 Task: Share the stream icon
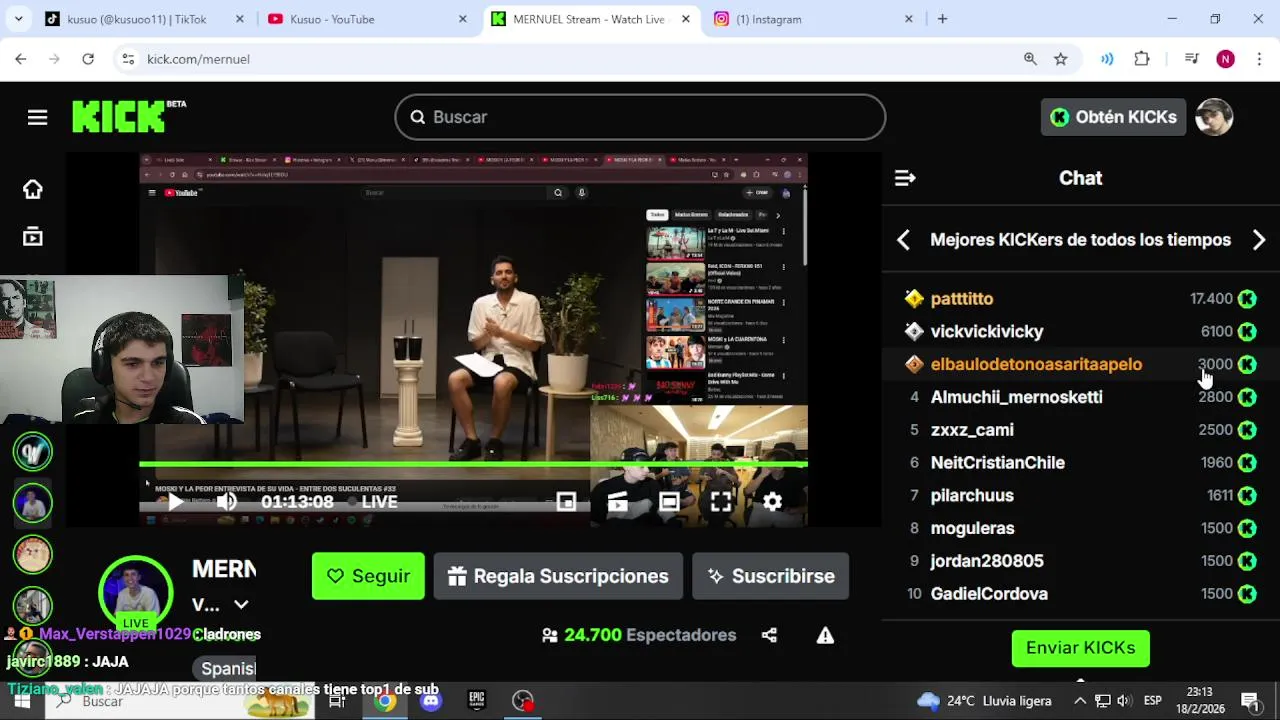point(769,635)
